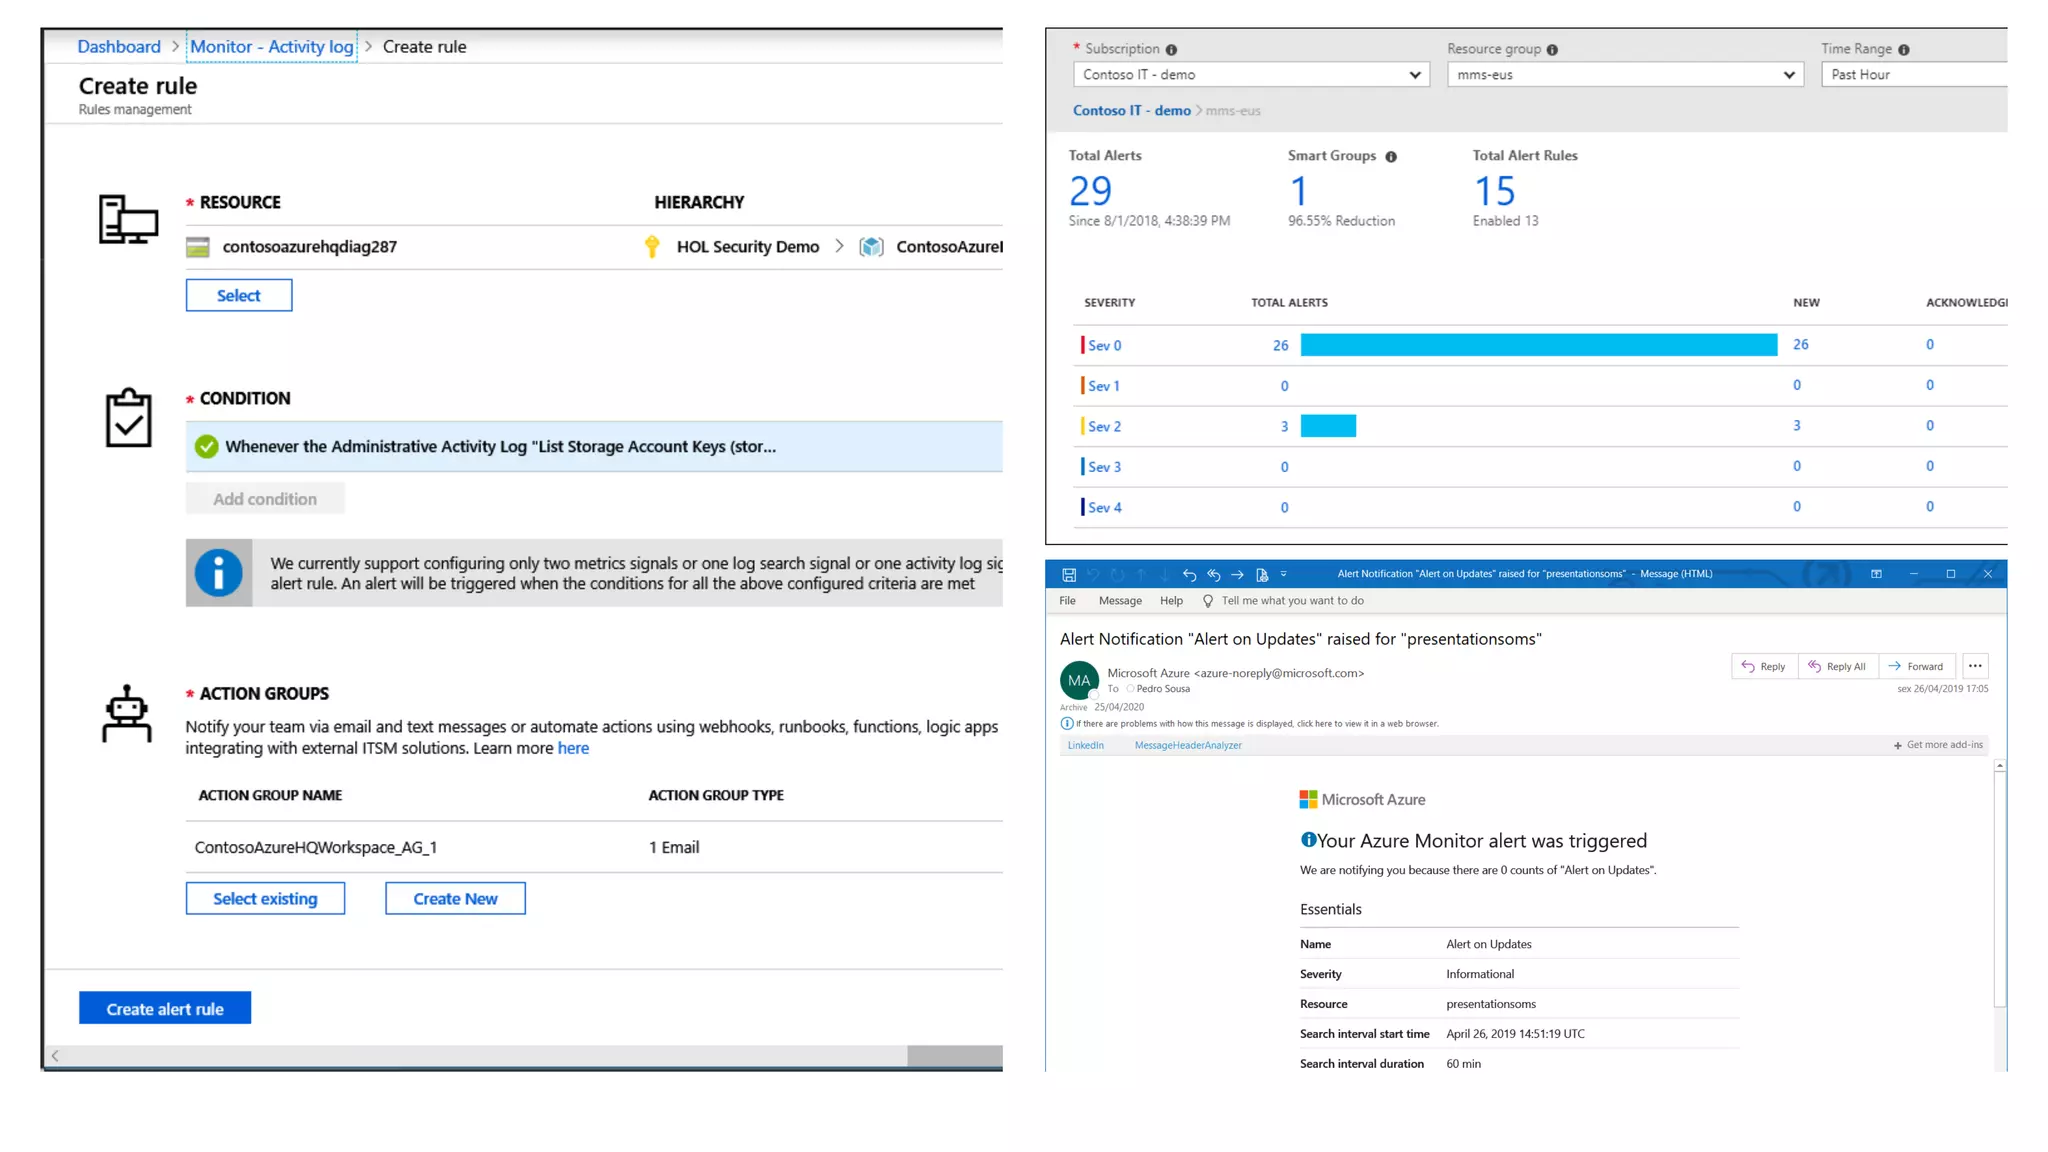Open the Message tab in Outlook

click(1119, 601)
